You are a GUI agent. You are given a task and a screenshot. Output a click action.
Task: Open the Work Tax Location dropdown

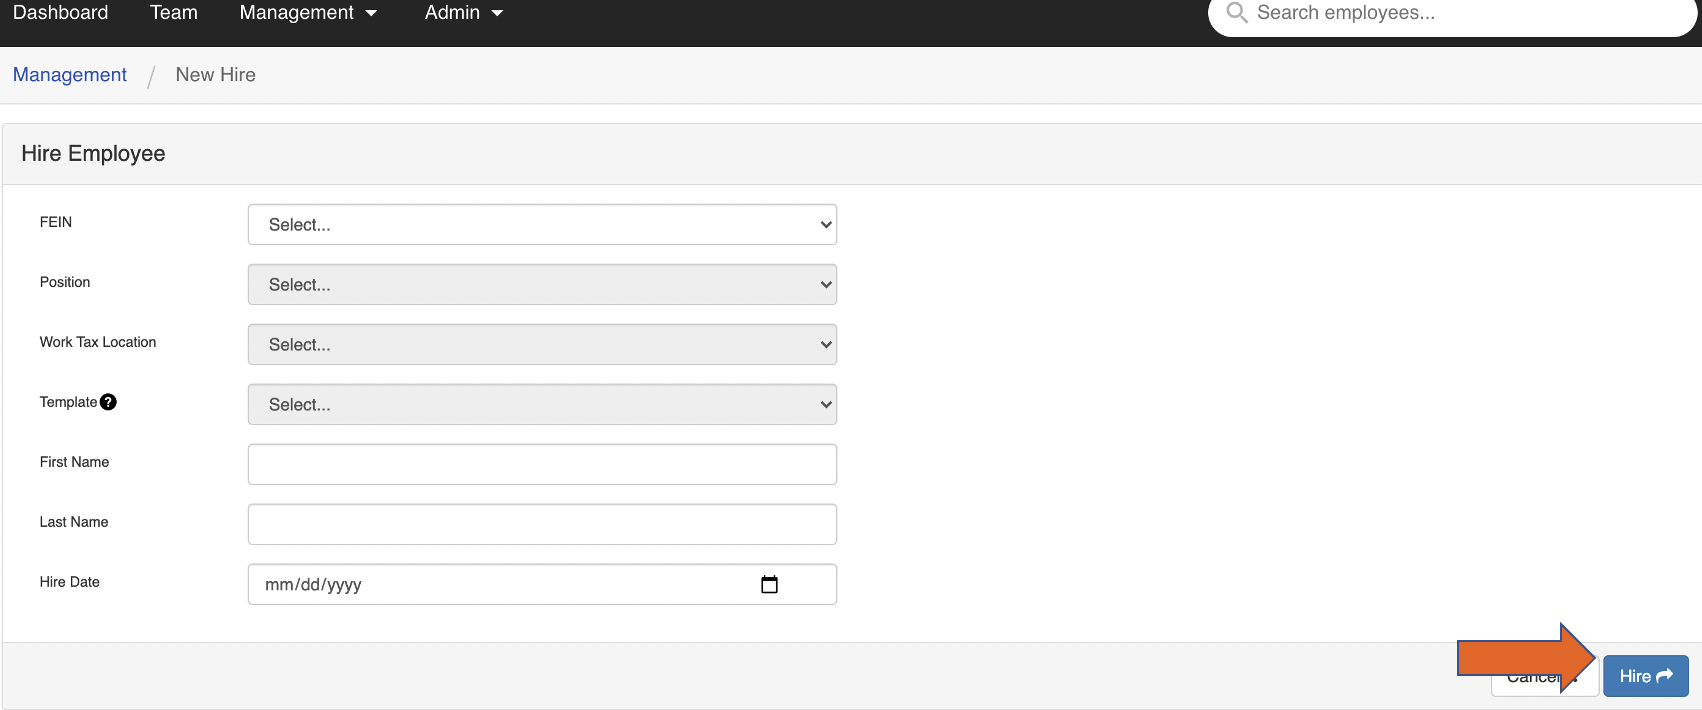[542, 345]
